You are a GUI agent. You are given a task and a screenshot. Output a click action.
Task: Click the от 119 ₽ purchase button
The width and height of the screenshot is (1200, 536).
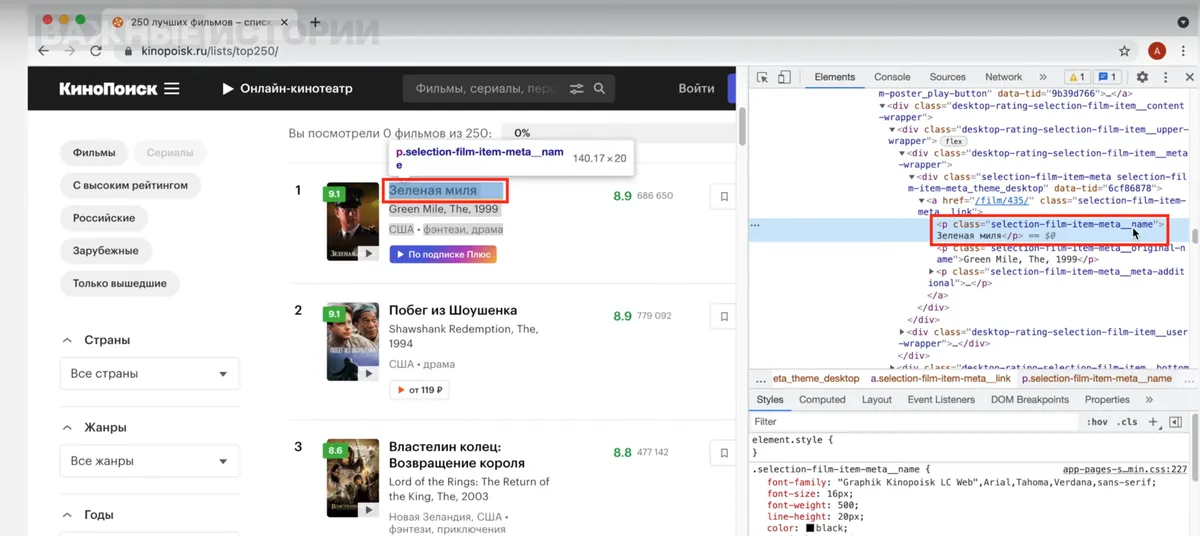(x=420, y=390)
